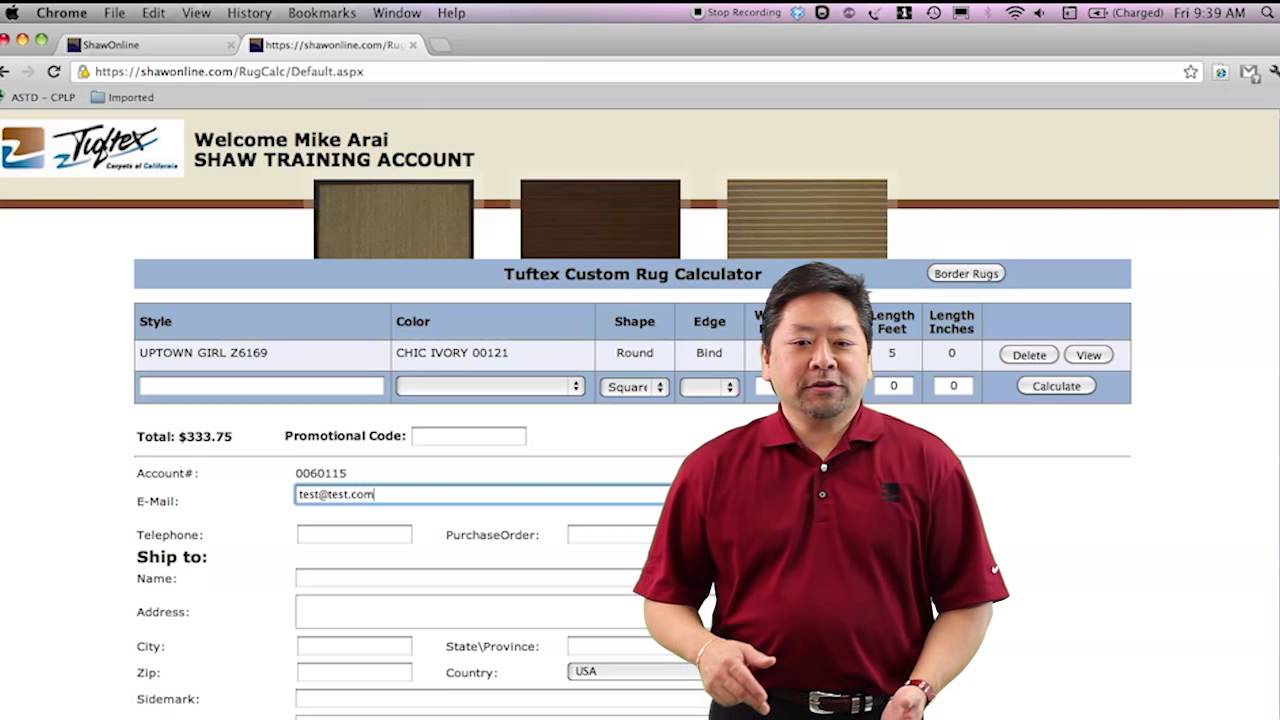Reload the page with the refresh icon
The image size is (1280, 720).
[x=54, y=72]
